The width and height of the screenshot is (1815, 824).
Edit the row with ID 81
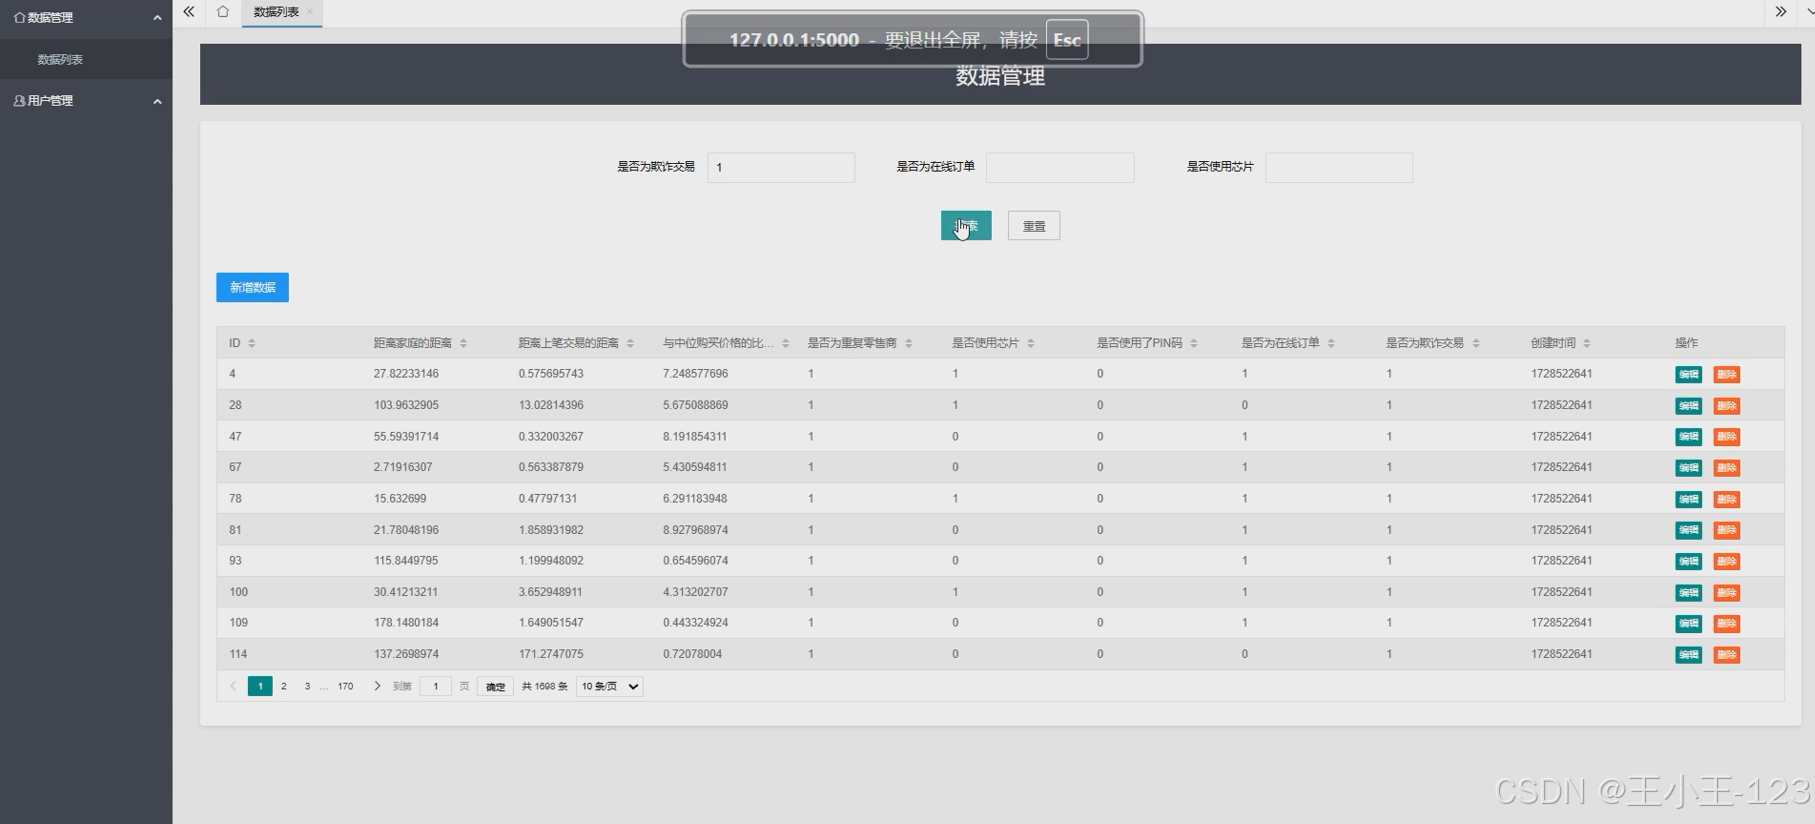tap(1688, 530)
